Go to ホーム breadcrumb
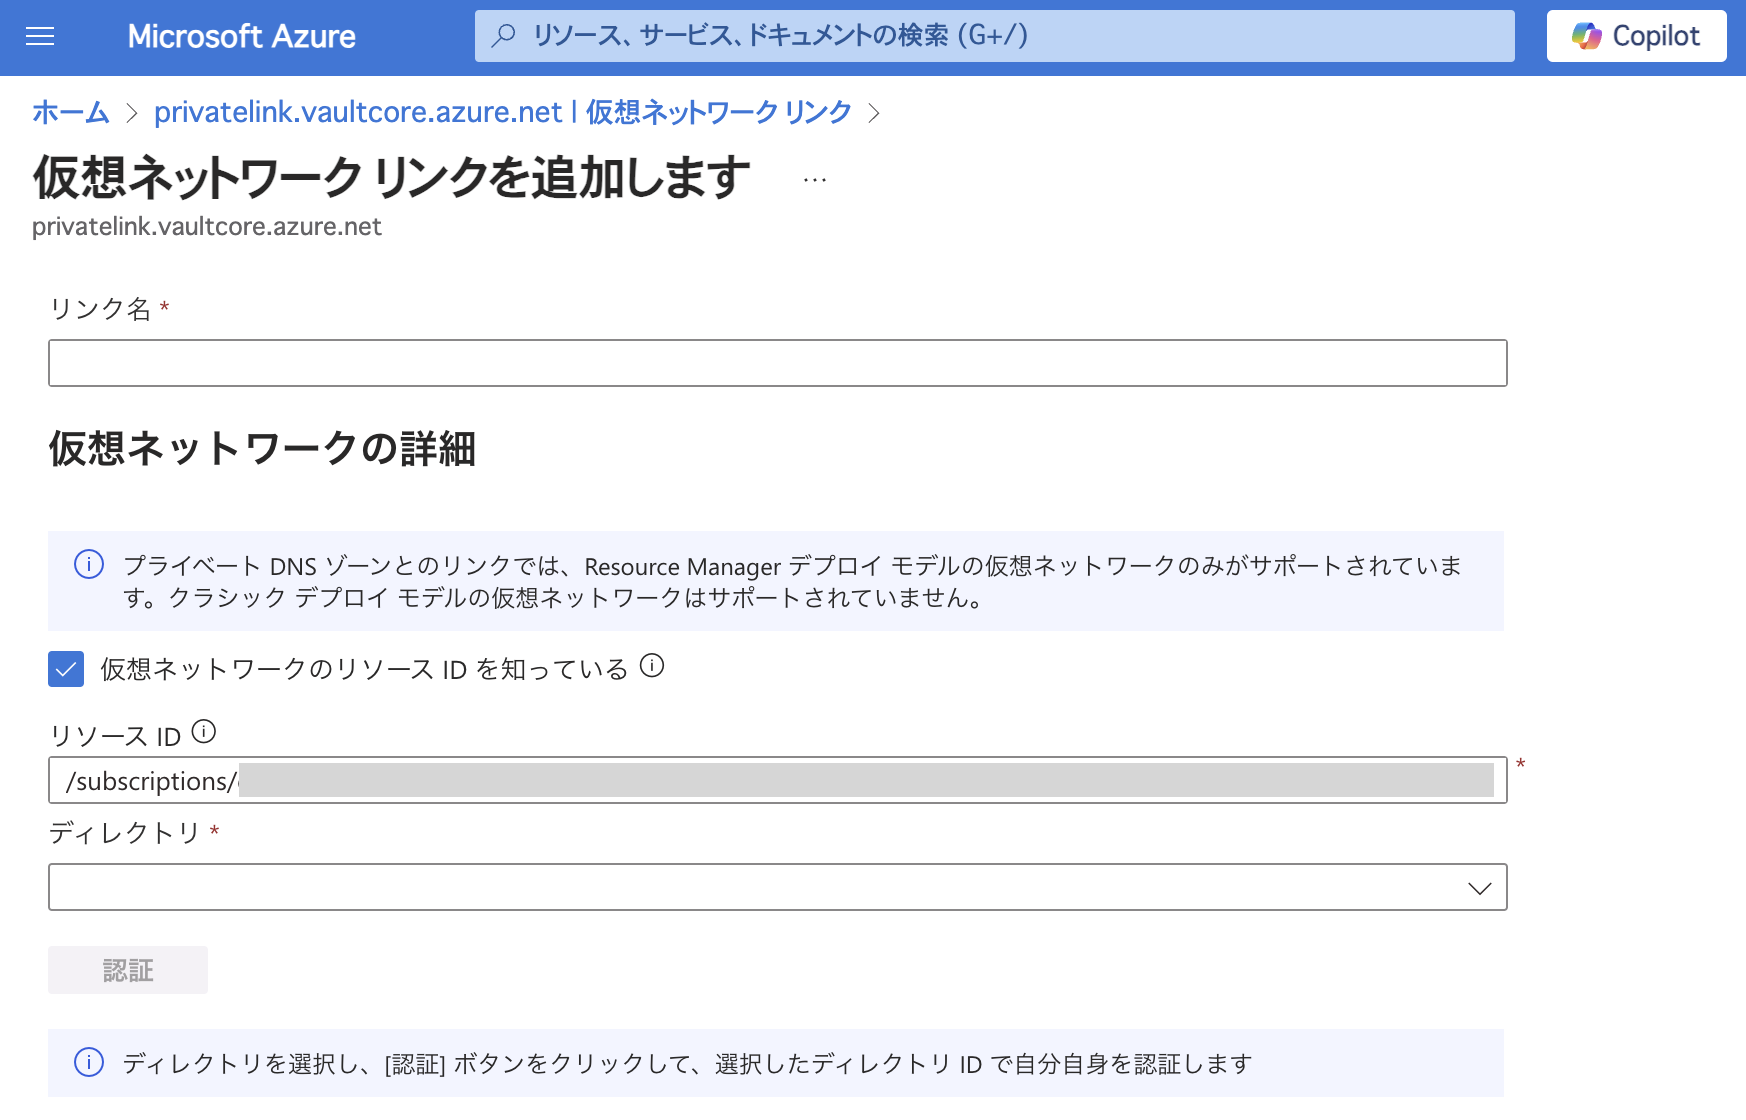The image size is (1746, 1120). [70, 112]
